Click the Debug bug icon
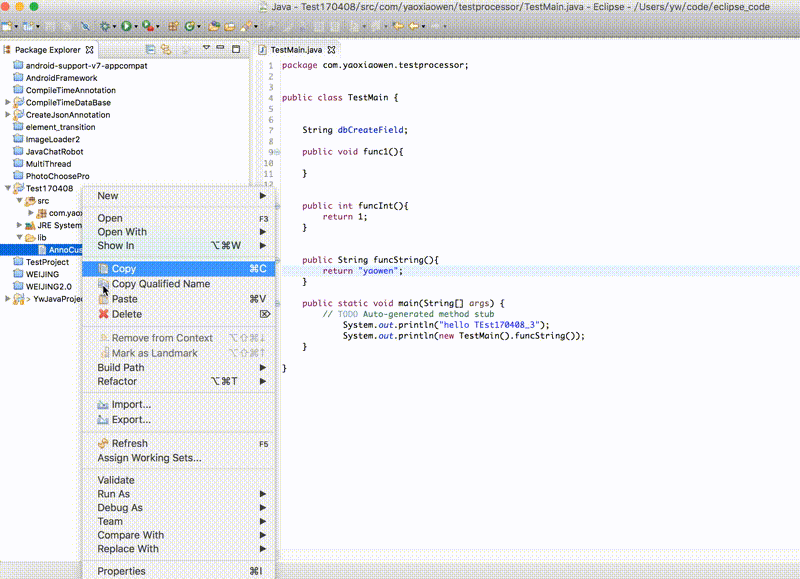800x579 pixels. (105, 26)
